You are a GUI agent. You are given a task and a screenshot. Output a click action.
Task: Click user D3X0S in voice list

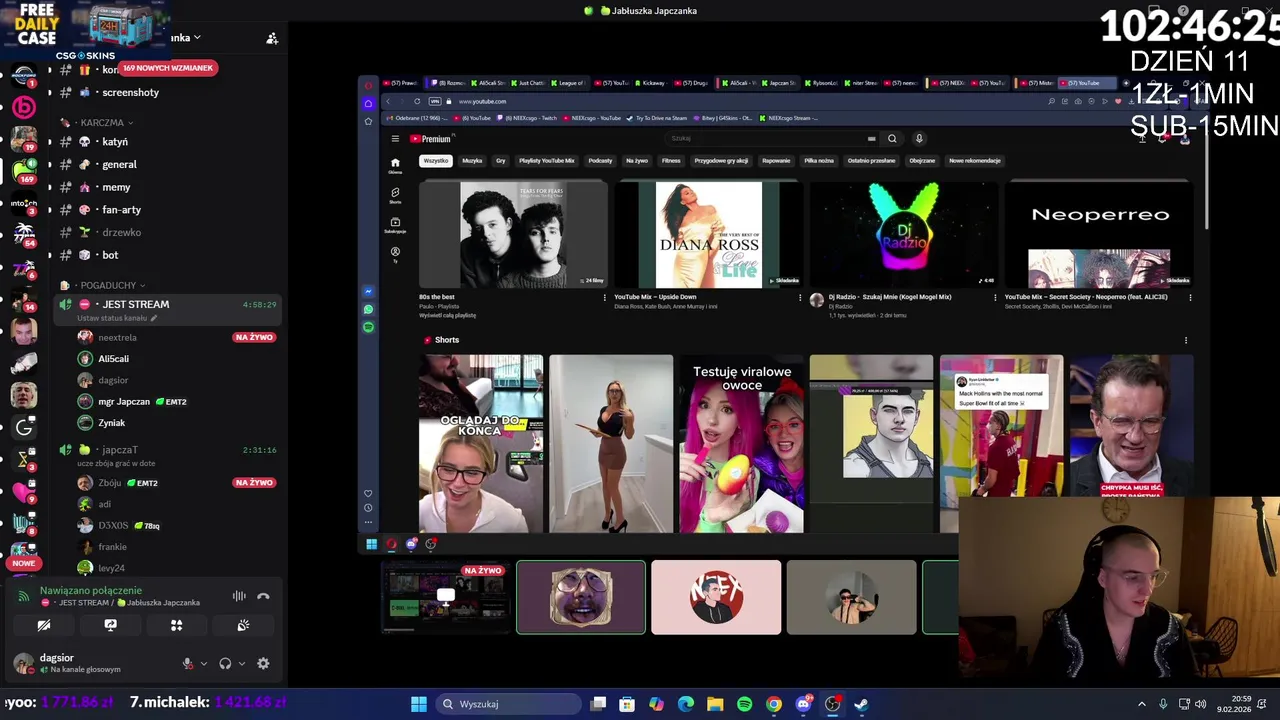(113, 526)
